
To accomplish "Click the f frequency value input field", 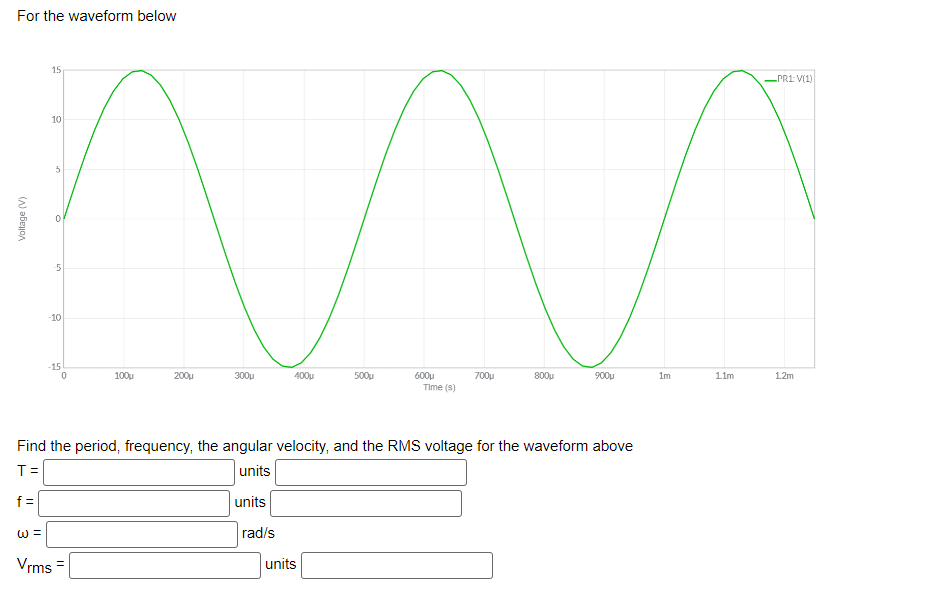I will point(133,503).
